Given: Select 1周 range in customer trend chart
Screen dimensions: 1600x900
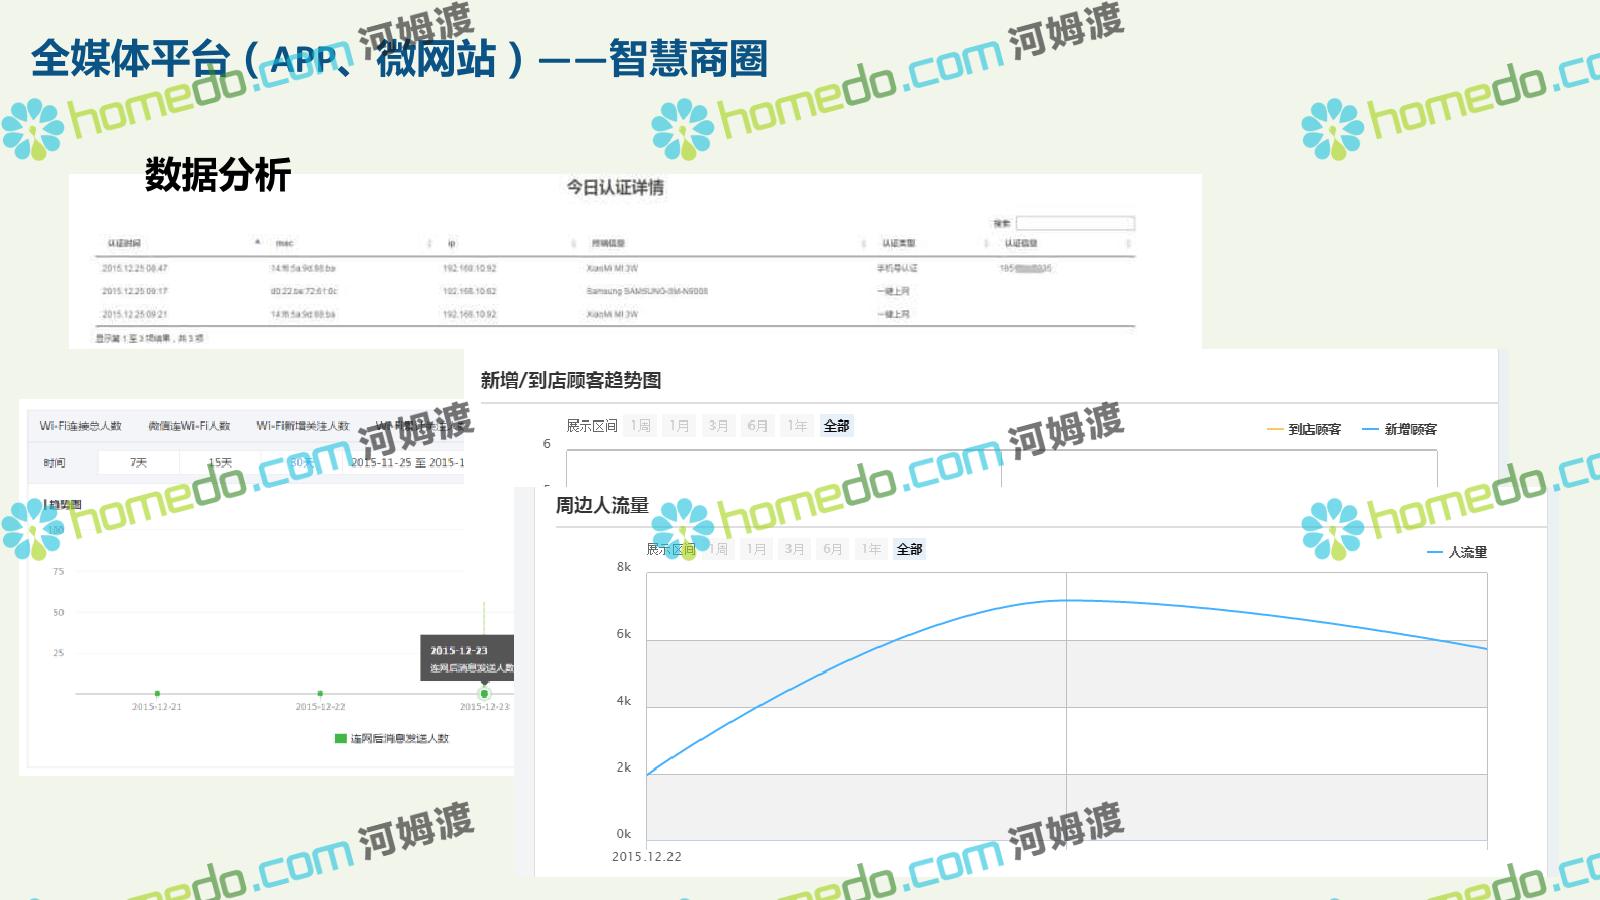Looking at the screenshot, I should point(641,426).
